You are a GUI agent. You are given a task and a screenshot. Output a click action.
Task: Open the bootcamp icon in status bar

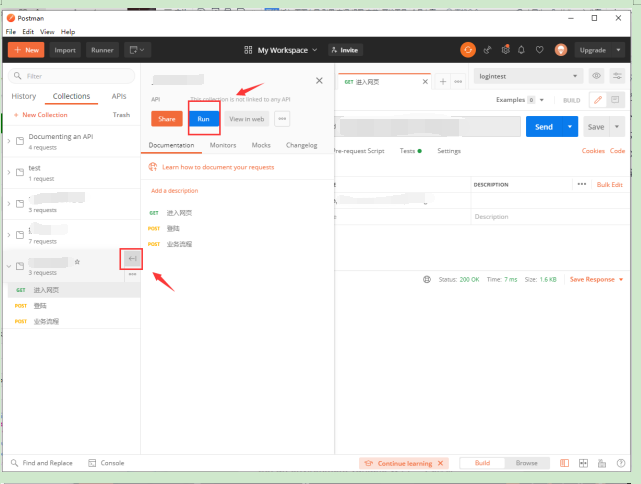point(602,463)
